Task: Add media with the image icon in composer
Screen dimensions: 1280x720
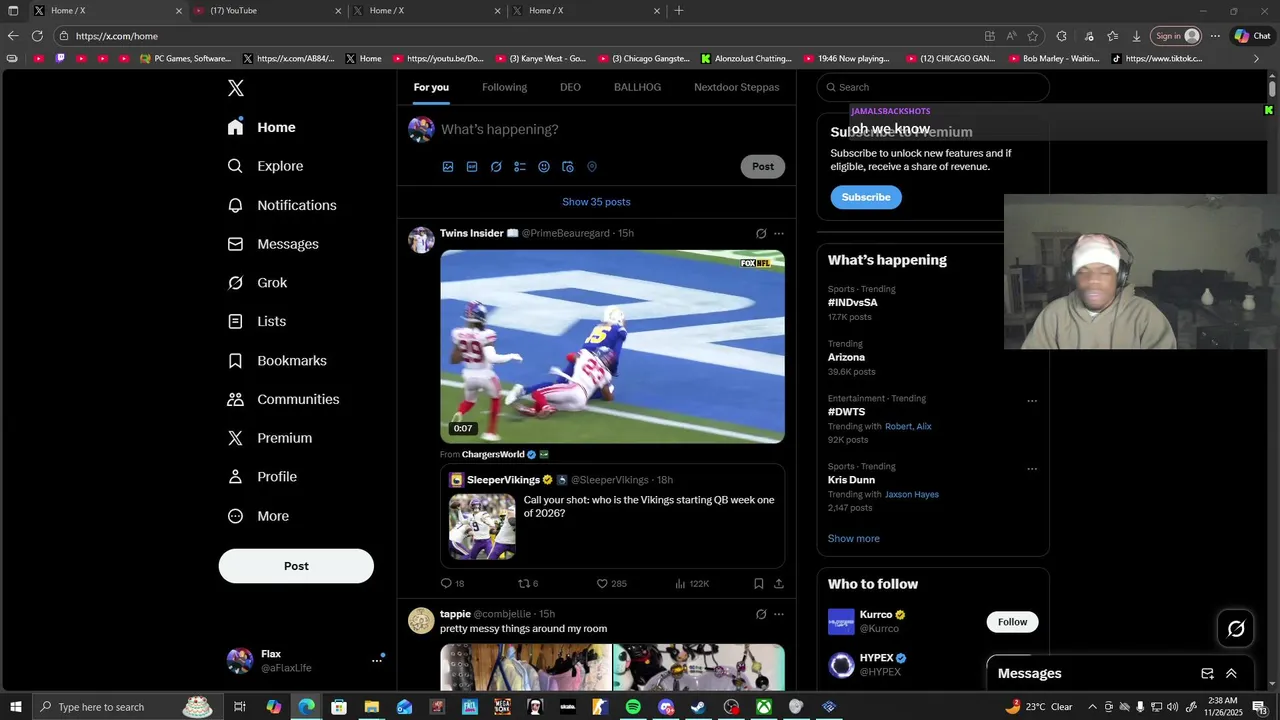Action: click(x=448, y=167)
